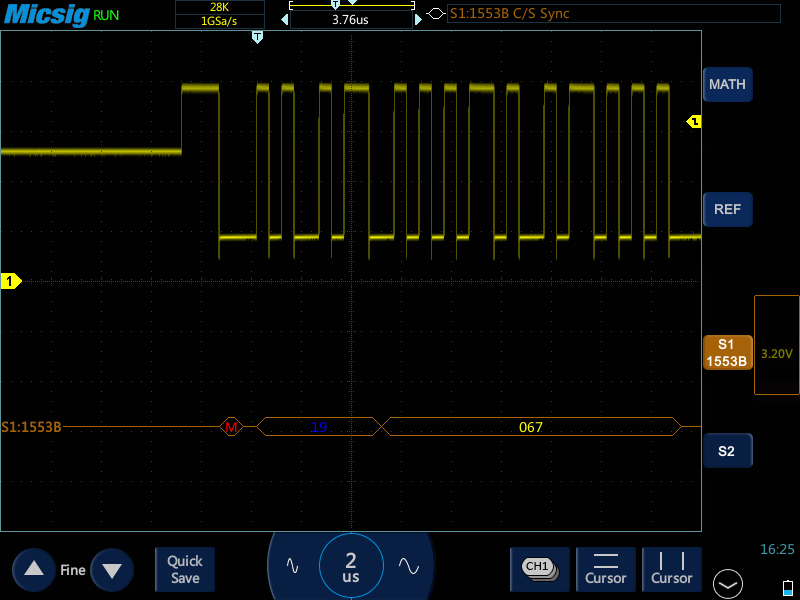Screen dimensions: 800x600
Task: Open the REF waveform menu
Action: point(727,210)
